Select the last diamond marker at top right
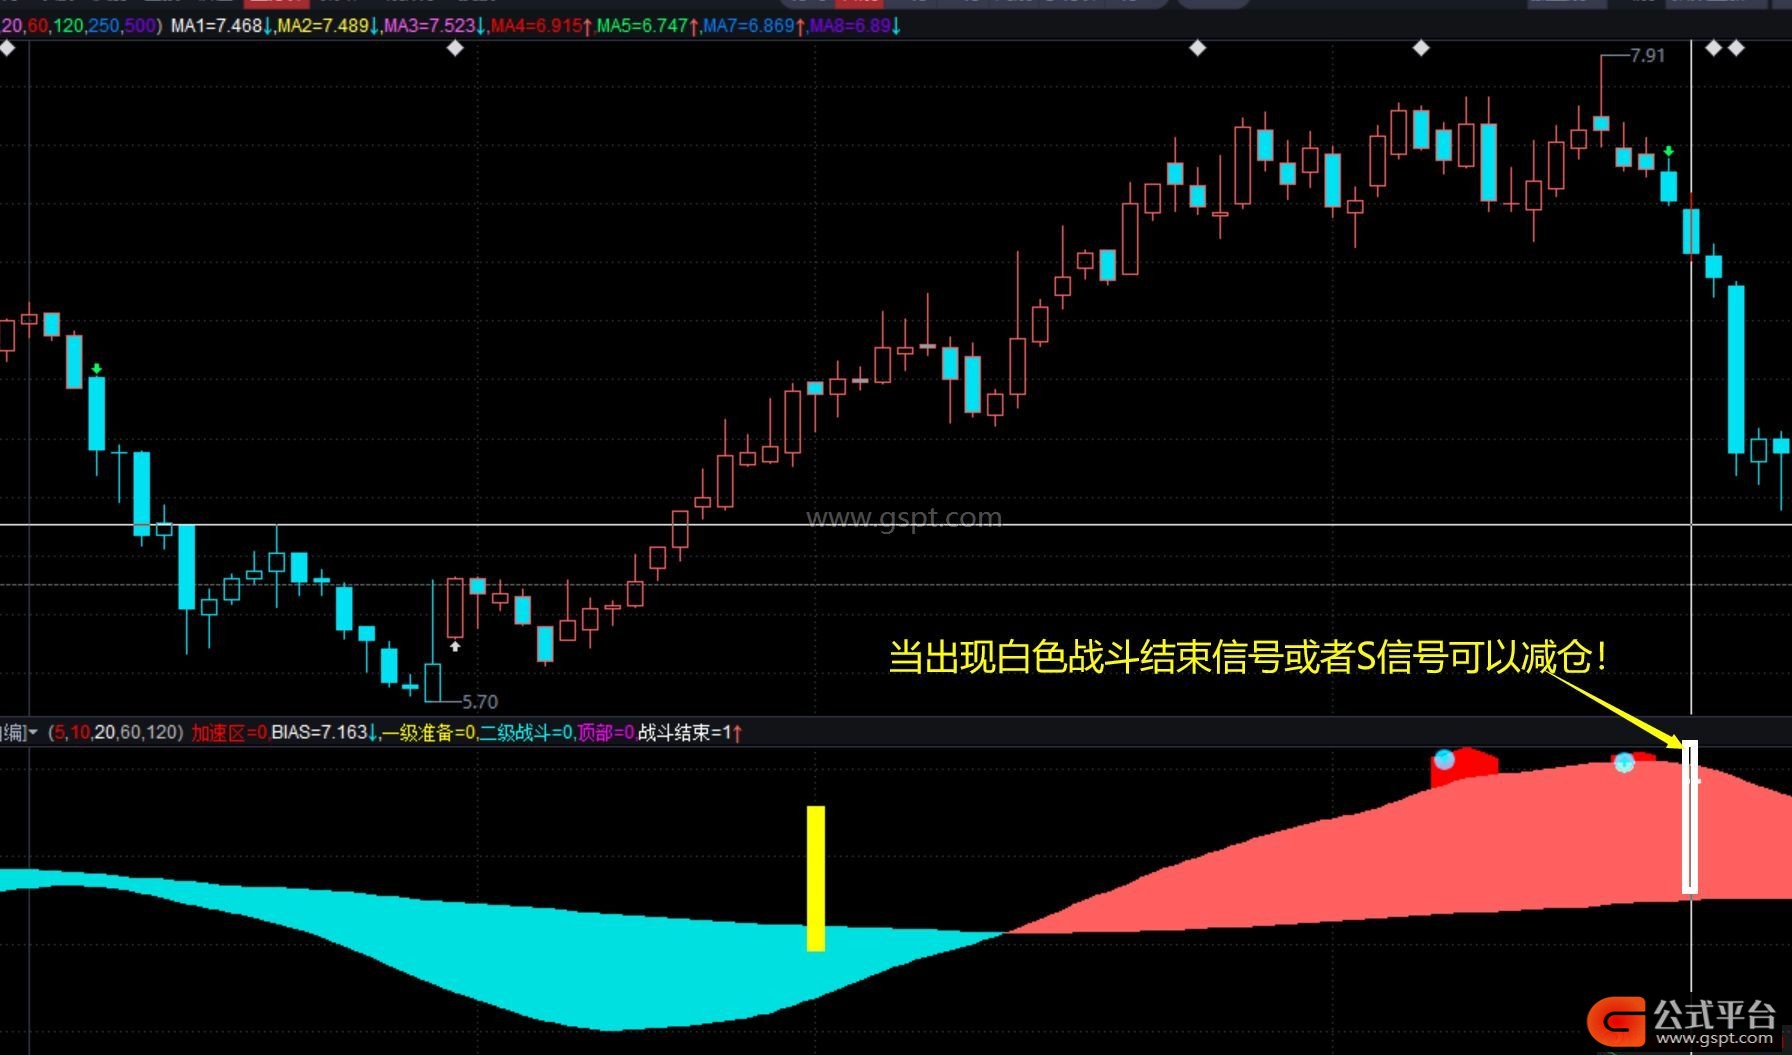 pos(1736,48)
